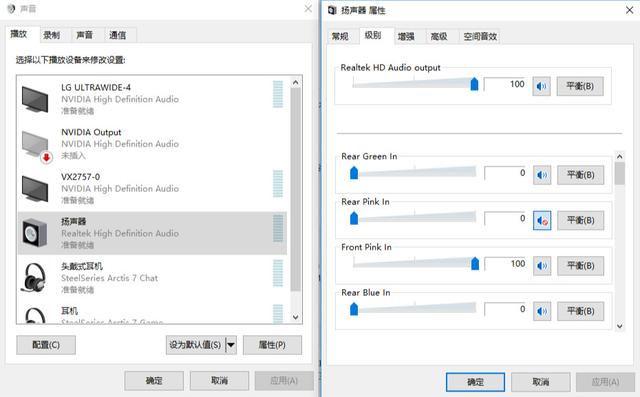The width and height of the screenshot is (640, 397).
Task: Select NVIDIA Output unplugged device icon
Action: tap(37, 146)
